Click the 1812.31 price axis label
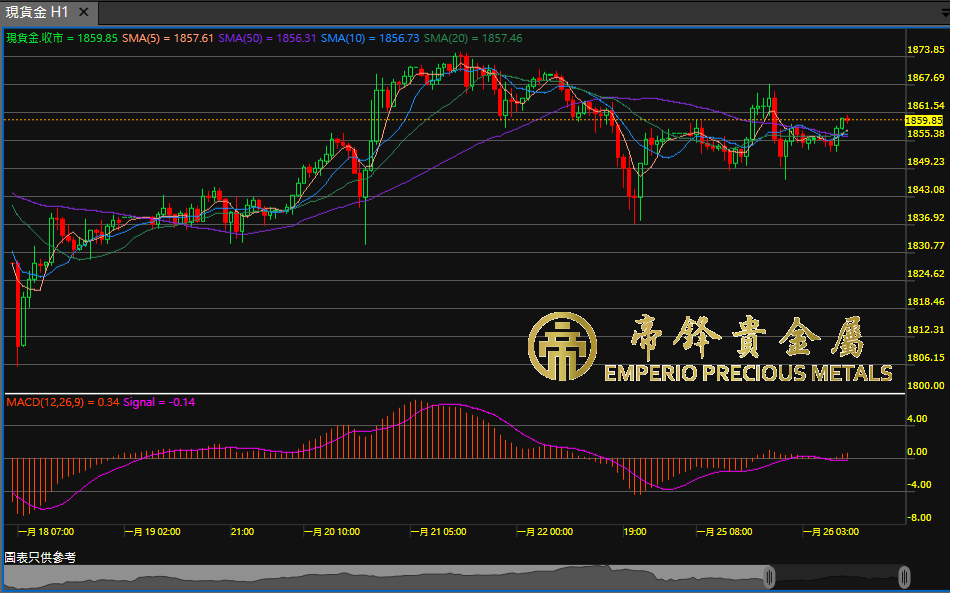This screenshot has width=956, height=593. tap(926, 330)
